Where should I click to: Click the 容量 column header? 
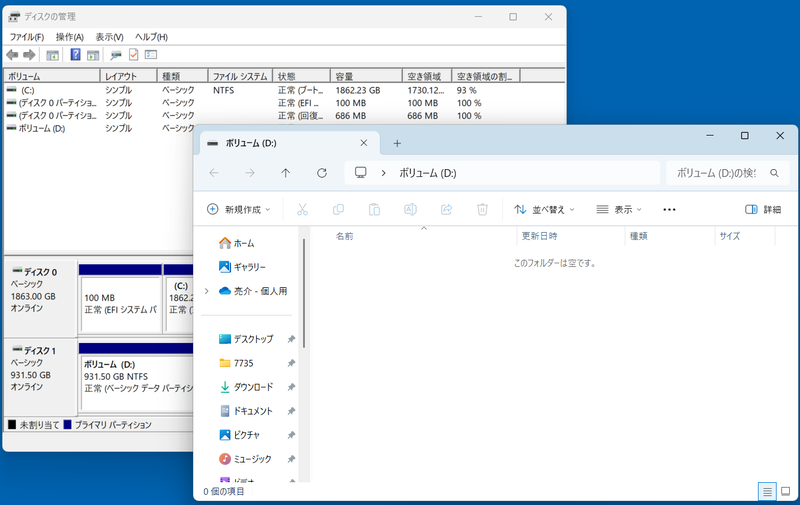click(x=366, y=76)
